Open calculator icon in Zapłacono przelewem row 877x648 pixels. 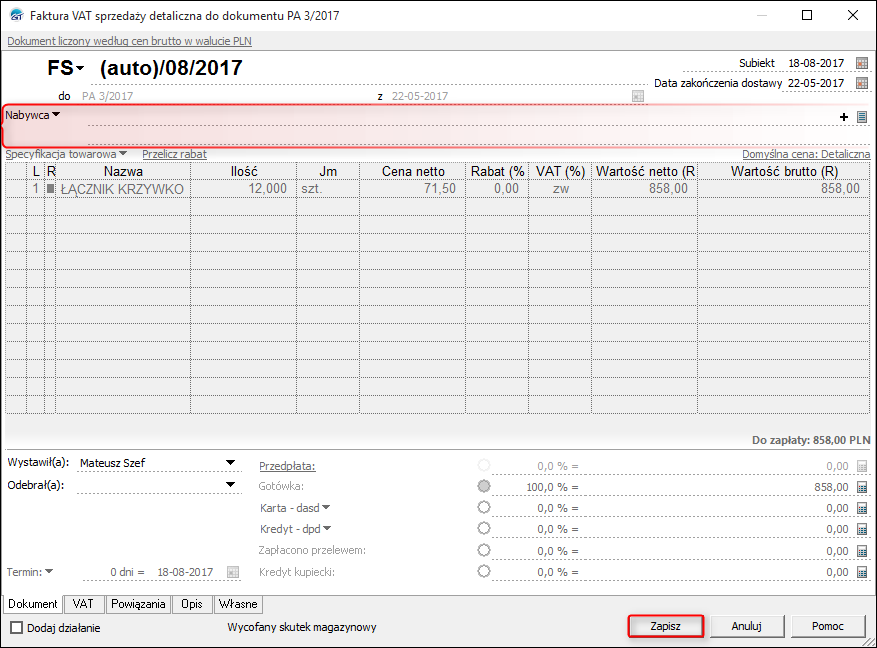click(862, 551)
